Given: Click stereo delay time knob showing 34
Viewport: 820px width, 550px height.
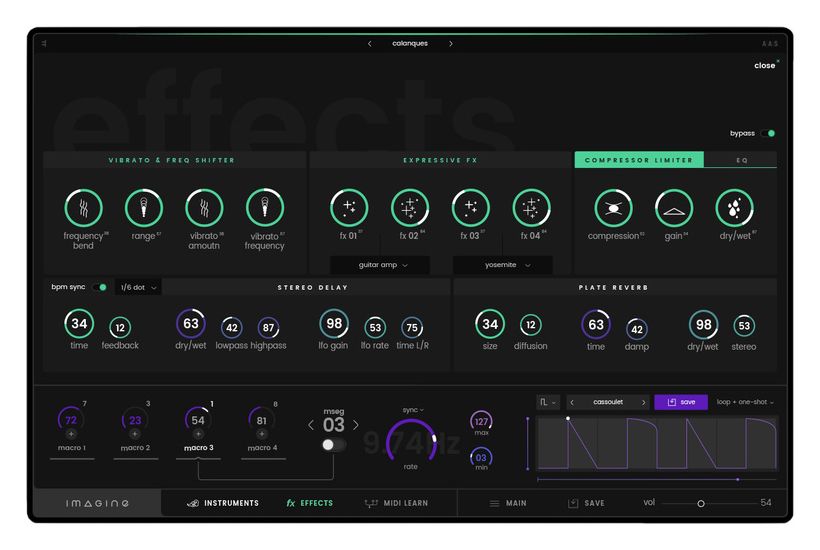Looking at the screenshot, I should [x=79, y=324].
